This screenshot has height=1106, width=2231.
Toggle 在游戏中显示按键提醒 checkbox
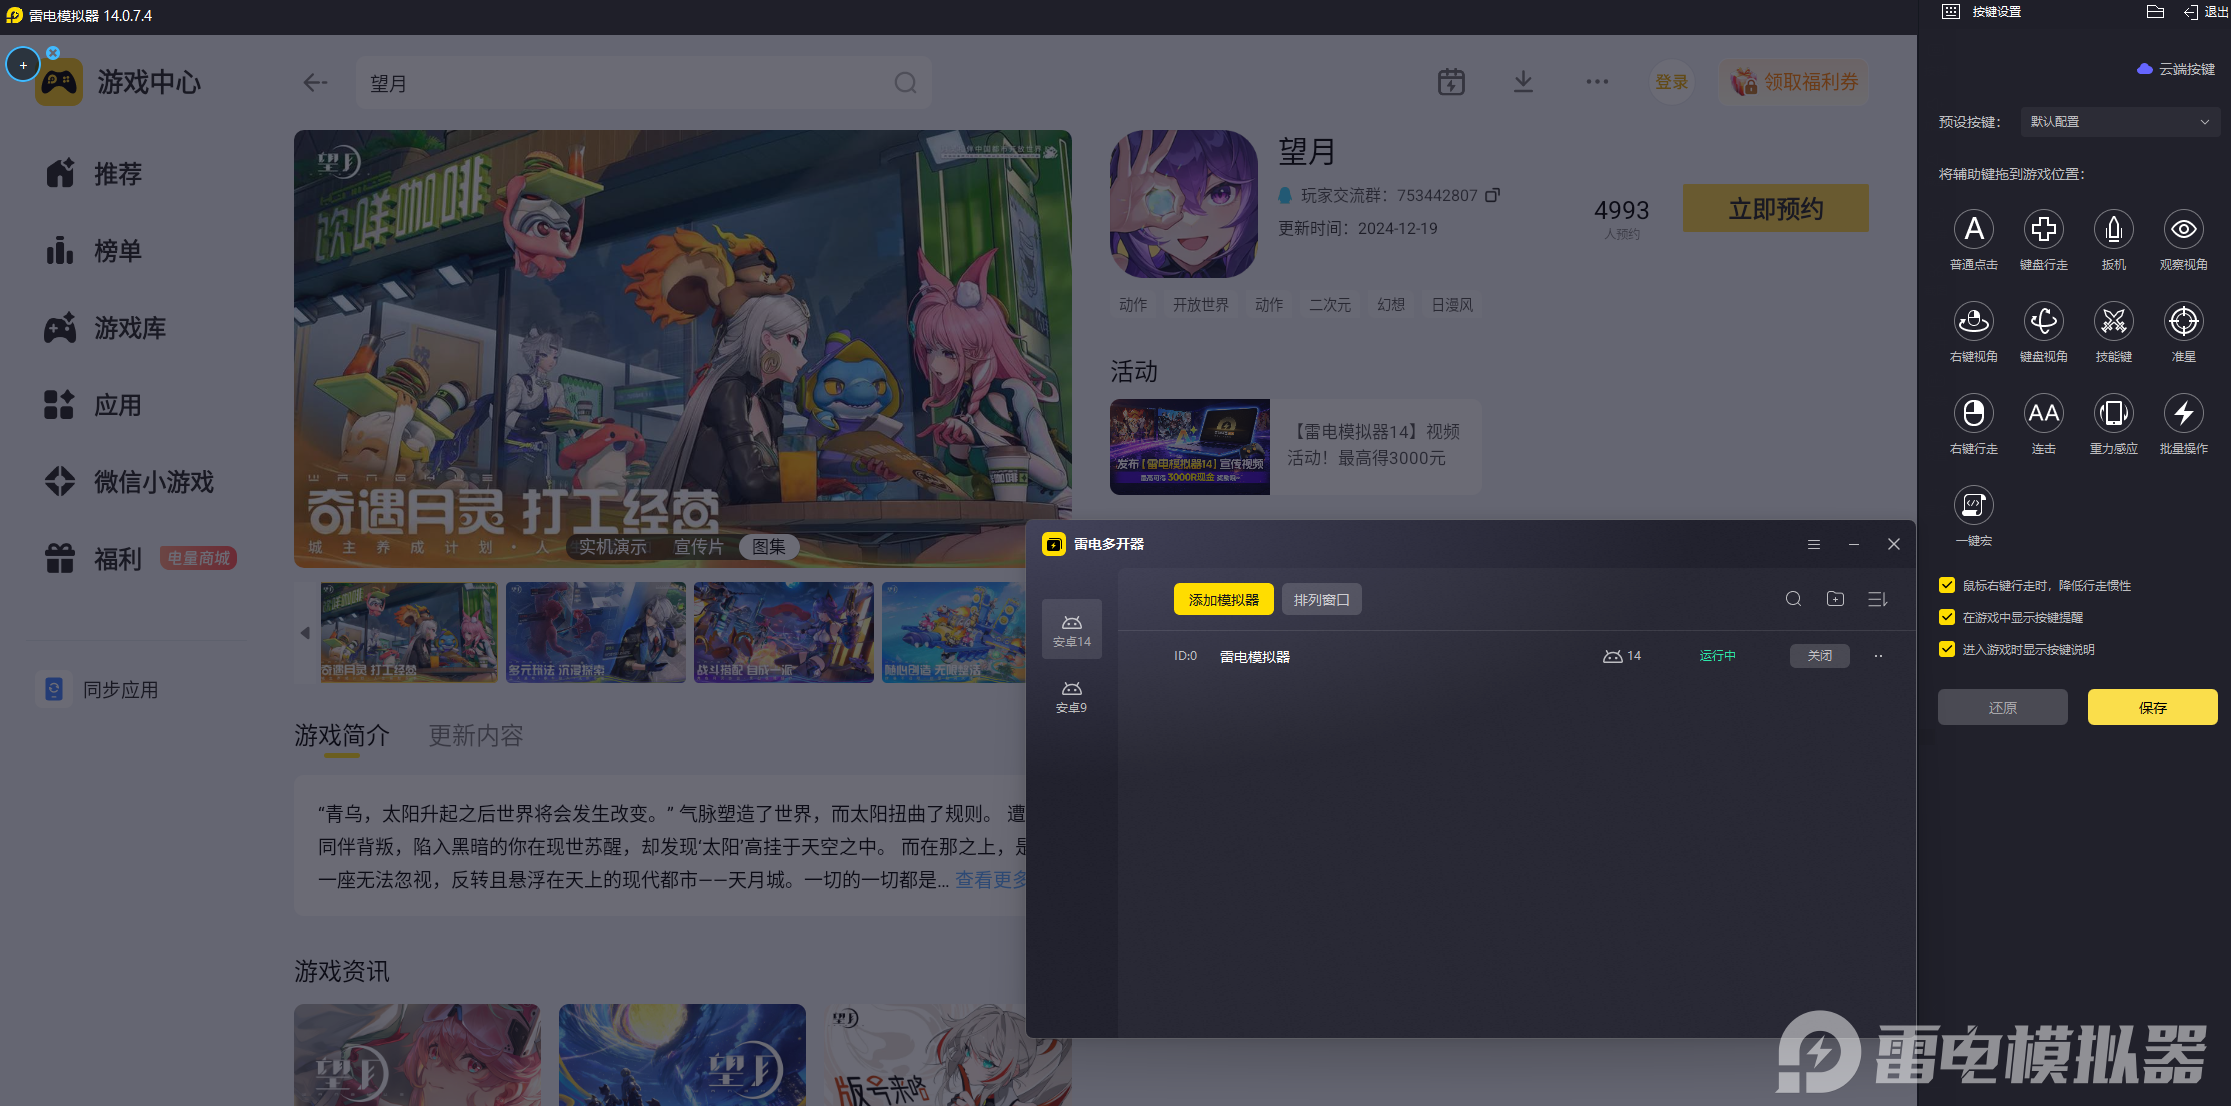click(1946, 617)
